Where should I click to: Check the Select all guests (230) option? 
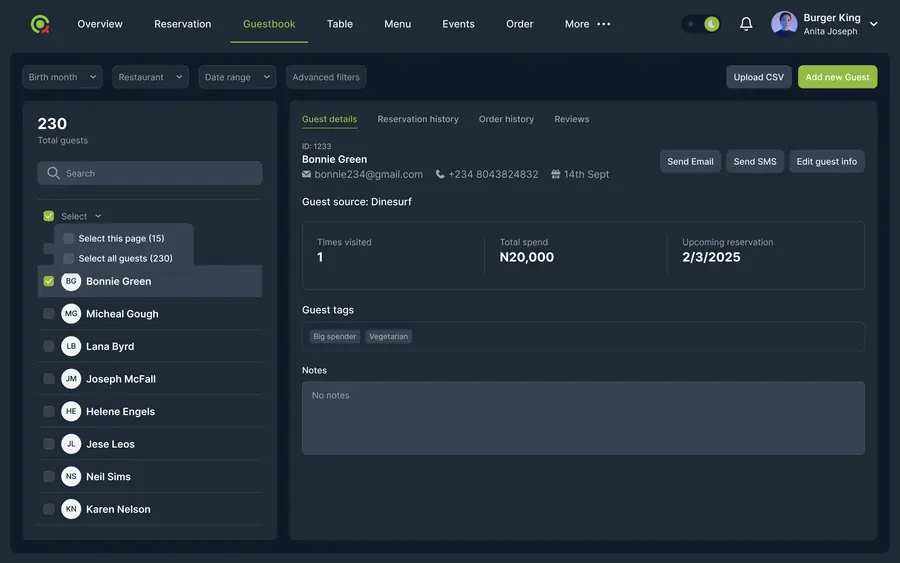(x=68, y=258)
